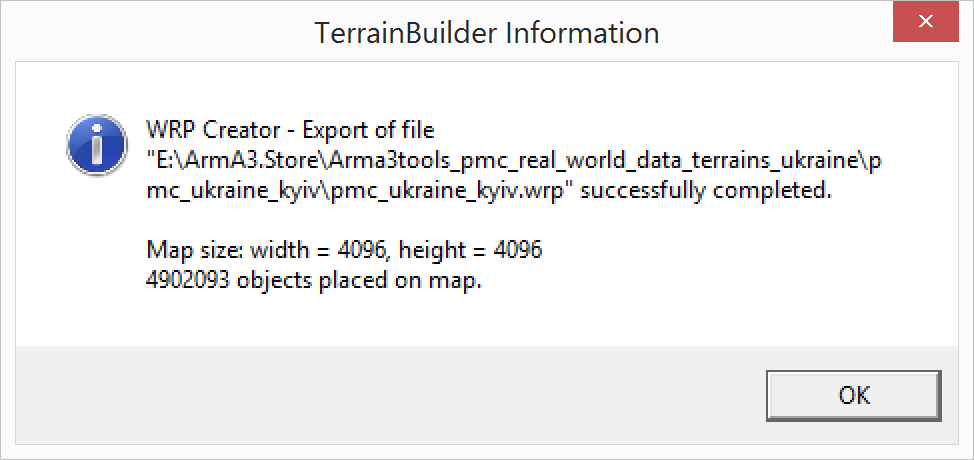Click the 'height = 4096' value
Viewport: 974px width, 460px height.
(471, 251)
